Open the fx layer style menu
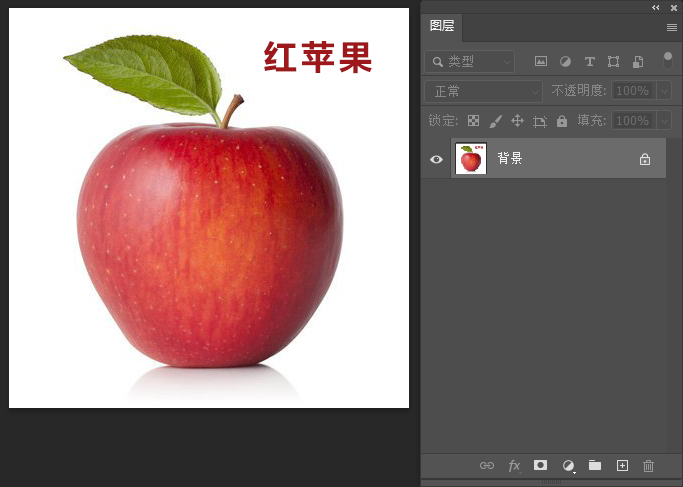Image resolution: width=683 pixels, height=487 pixels. (x=514, y=465)
